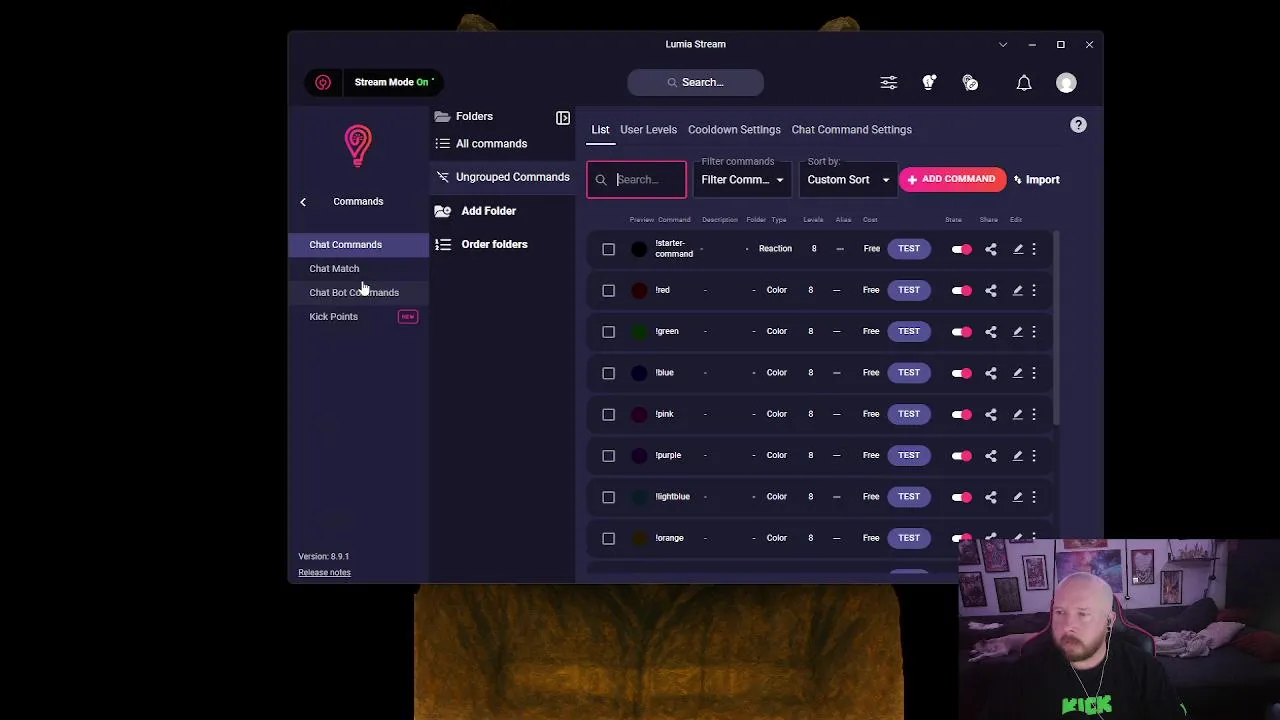Click the !red color preview swatch
This screenshot has height=720, width=1280.
(x=639, y=290)
